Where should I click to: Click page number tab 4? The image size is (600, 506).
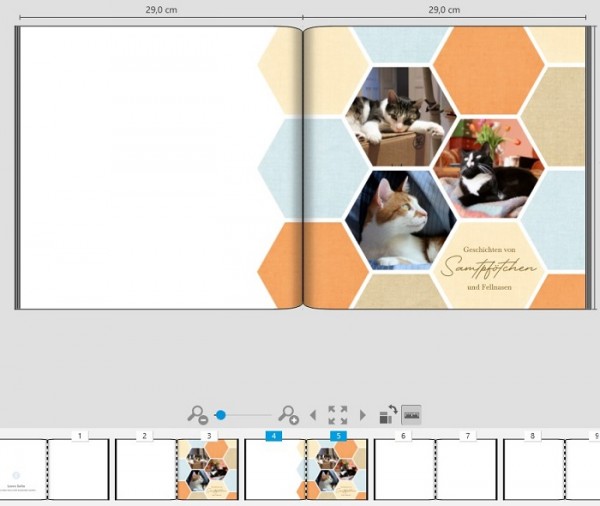[x=274, y=436]
